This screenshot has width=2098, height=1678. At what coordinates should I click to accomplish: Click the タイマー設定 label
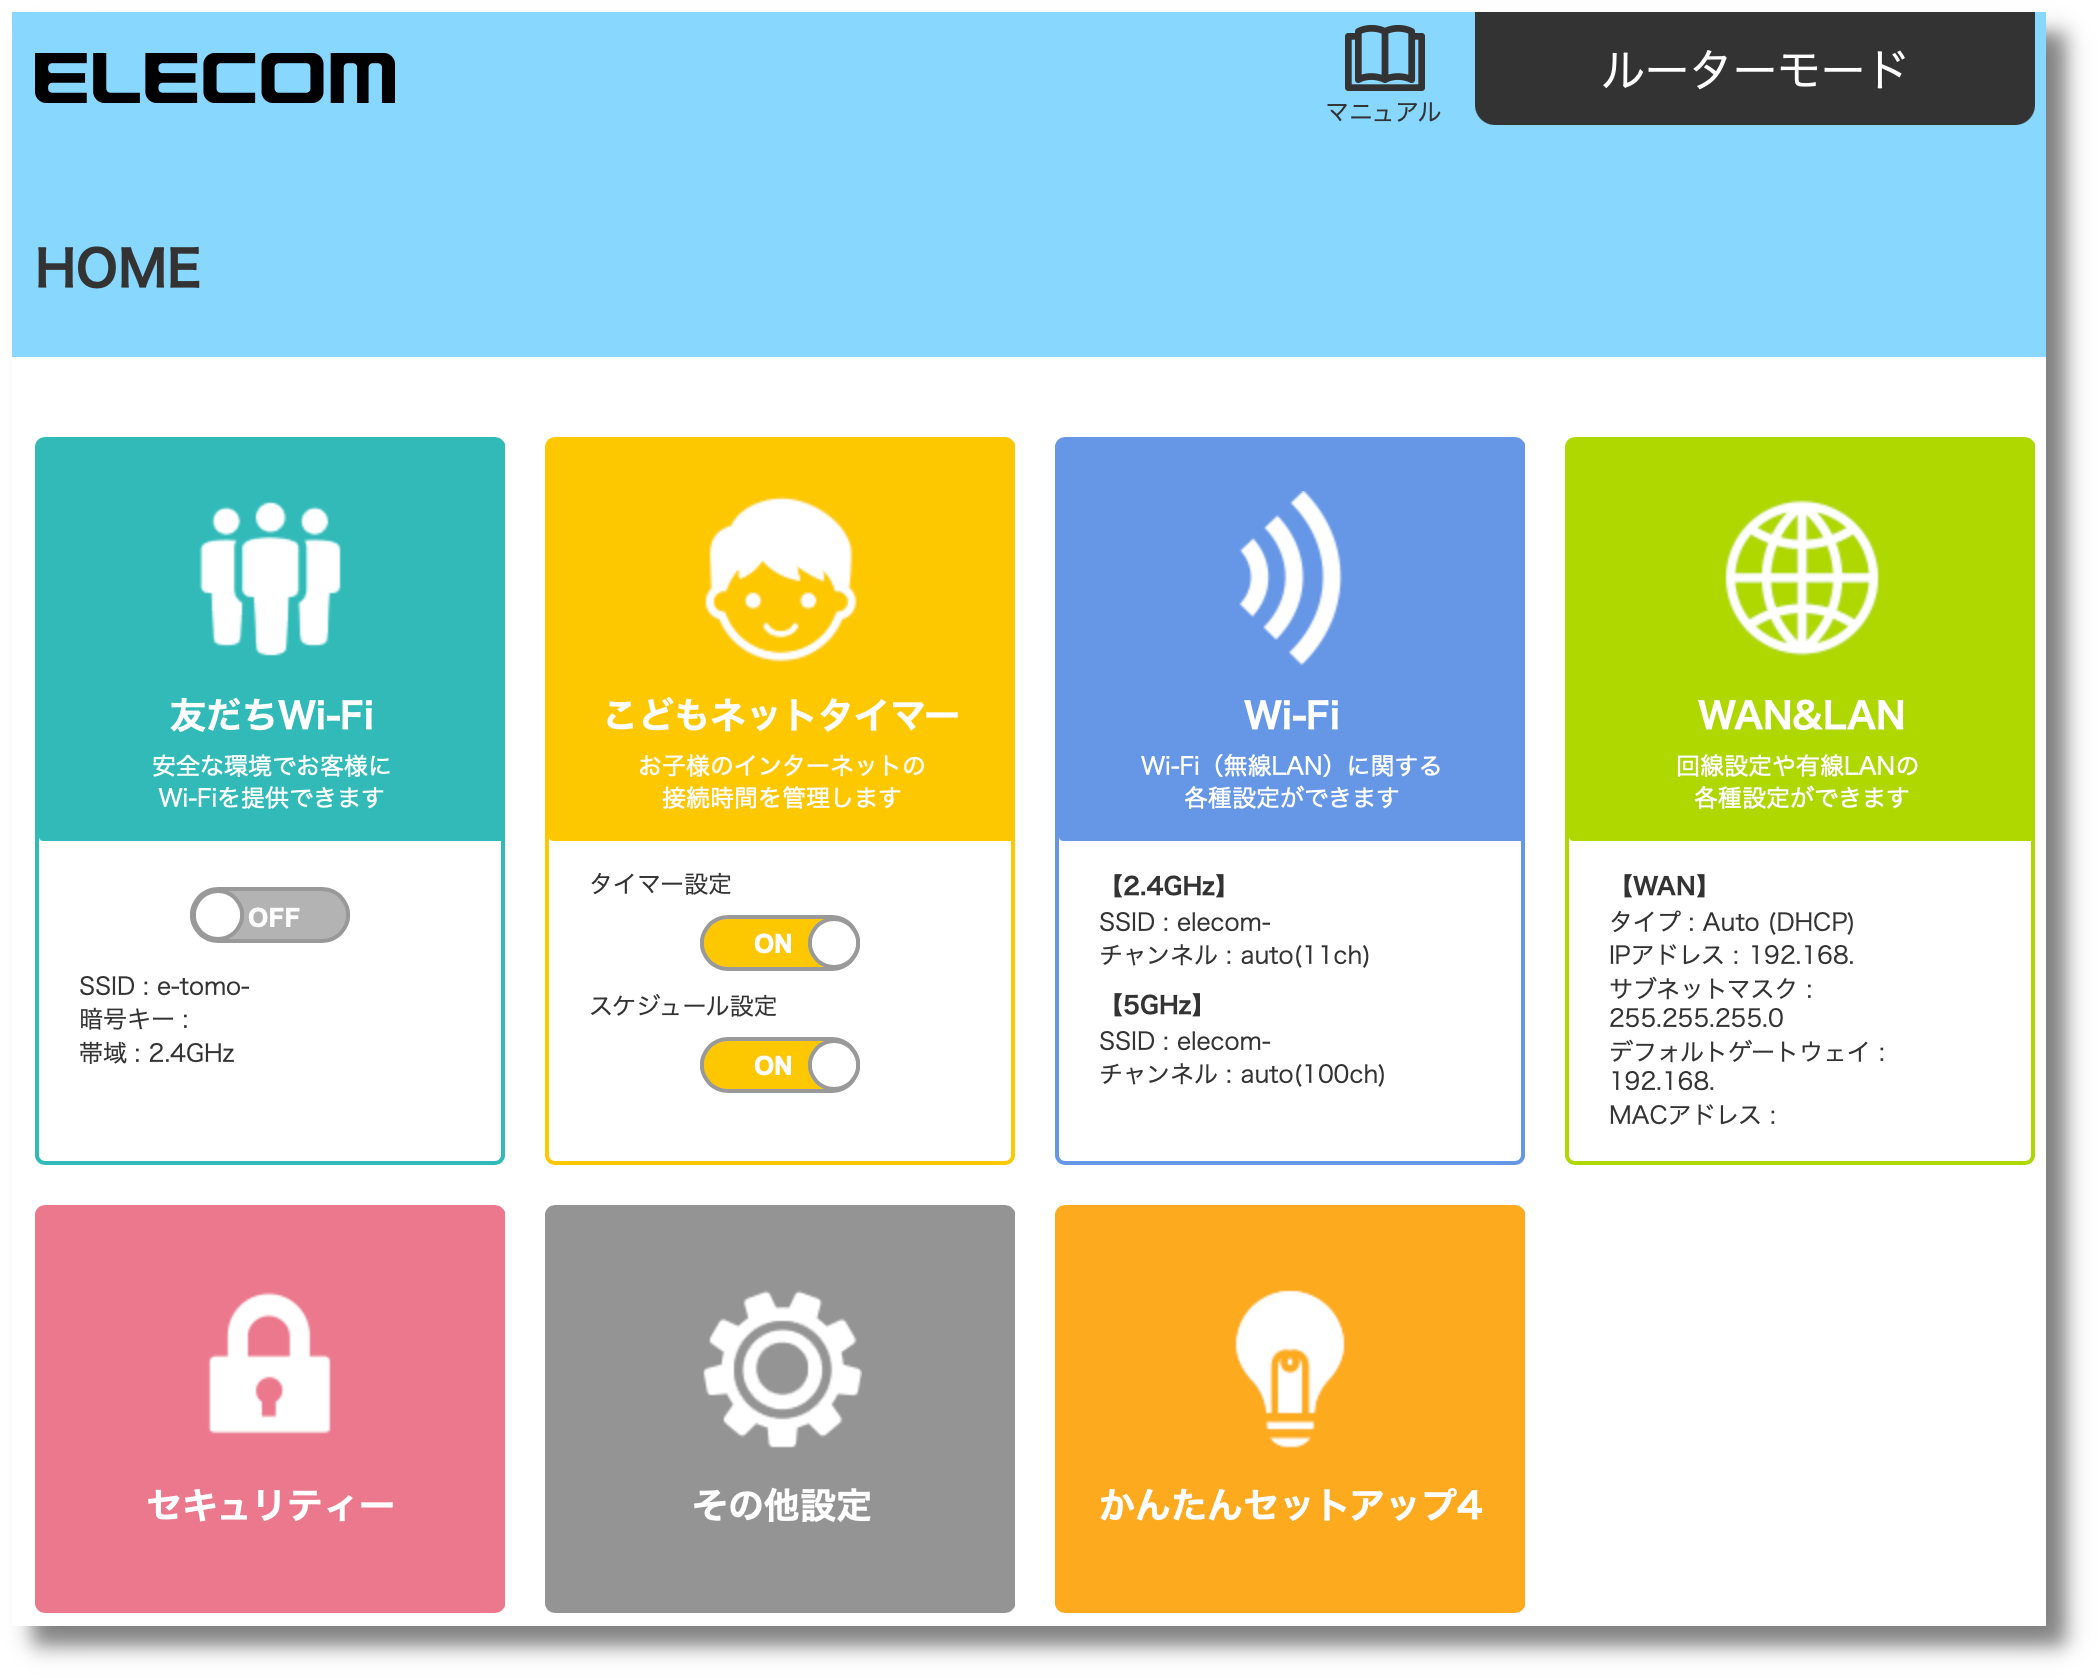660,884
